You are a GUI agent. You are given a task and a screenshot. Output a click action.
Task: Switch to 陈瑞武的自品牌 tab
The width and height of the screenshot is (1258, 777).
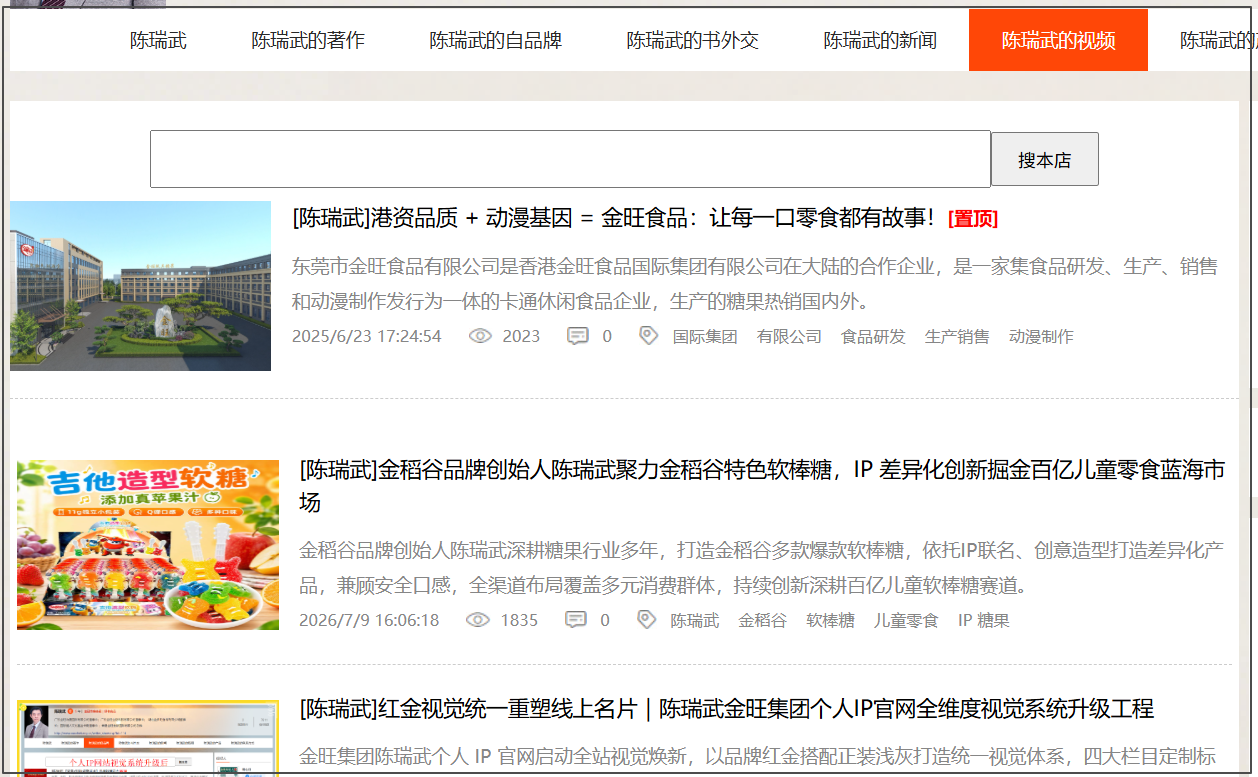coord(496,40)
